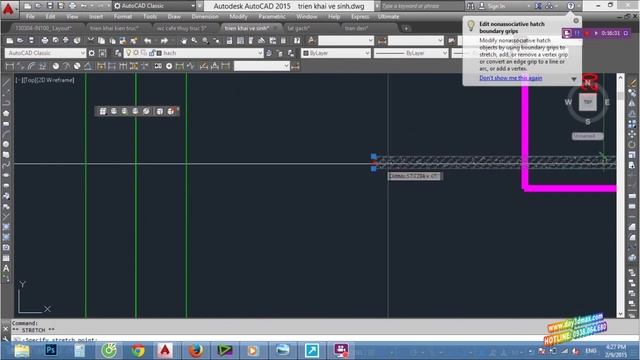The height and width of the screenshot is (360, 640).
Task: Open the Dimension menu
Action: 205,17
